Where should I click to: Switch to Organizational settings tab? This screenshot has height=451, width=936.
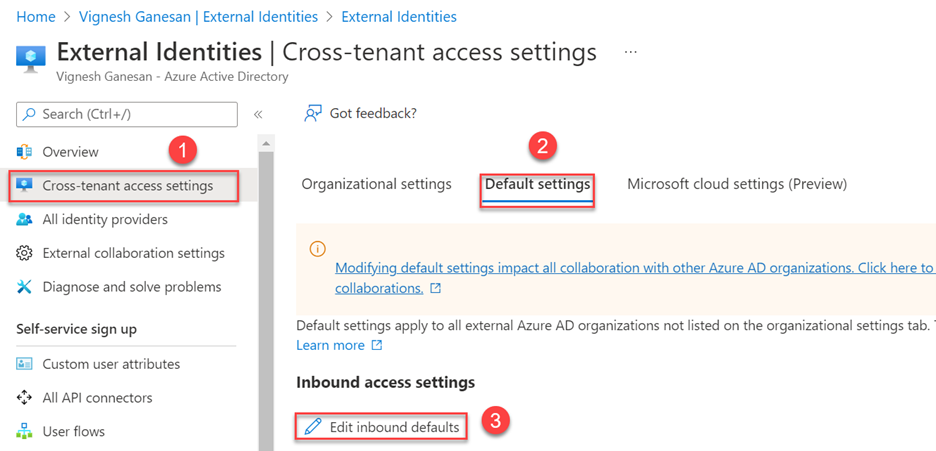click(x=376, y=184)
